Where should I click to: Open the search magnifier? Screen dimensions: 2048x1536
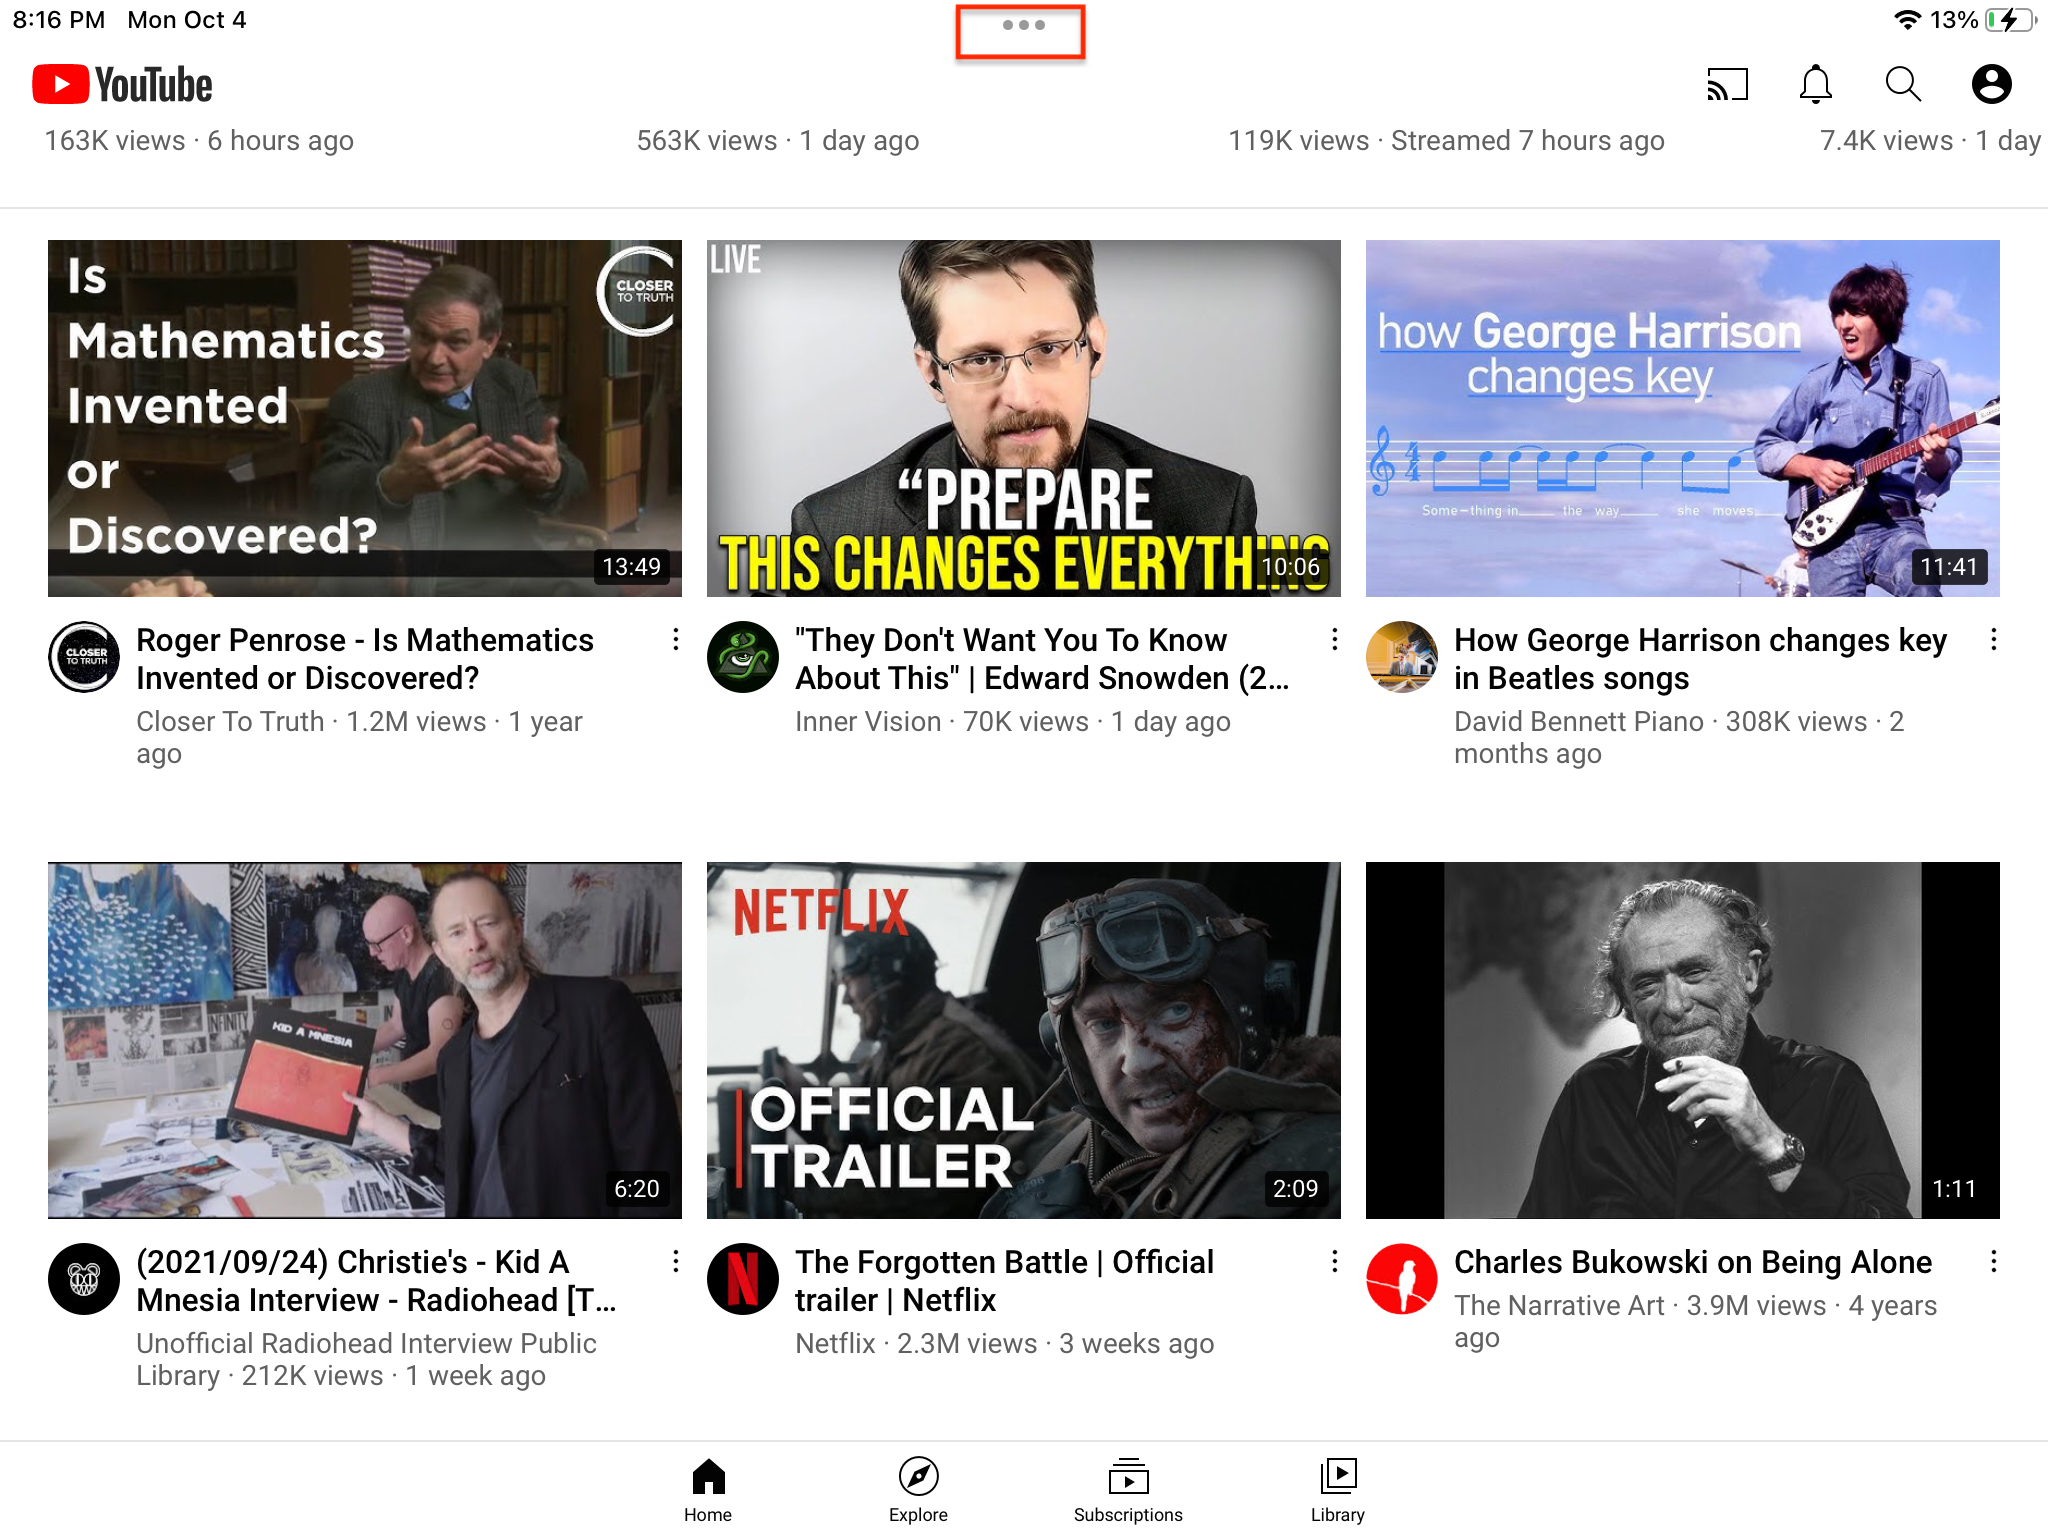(x=1903, y=85)
